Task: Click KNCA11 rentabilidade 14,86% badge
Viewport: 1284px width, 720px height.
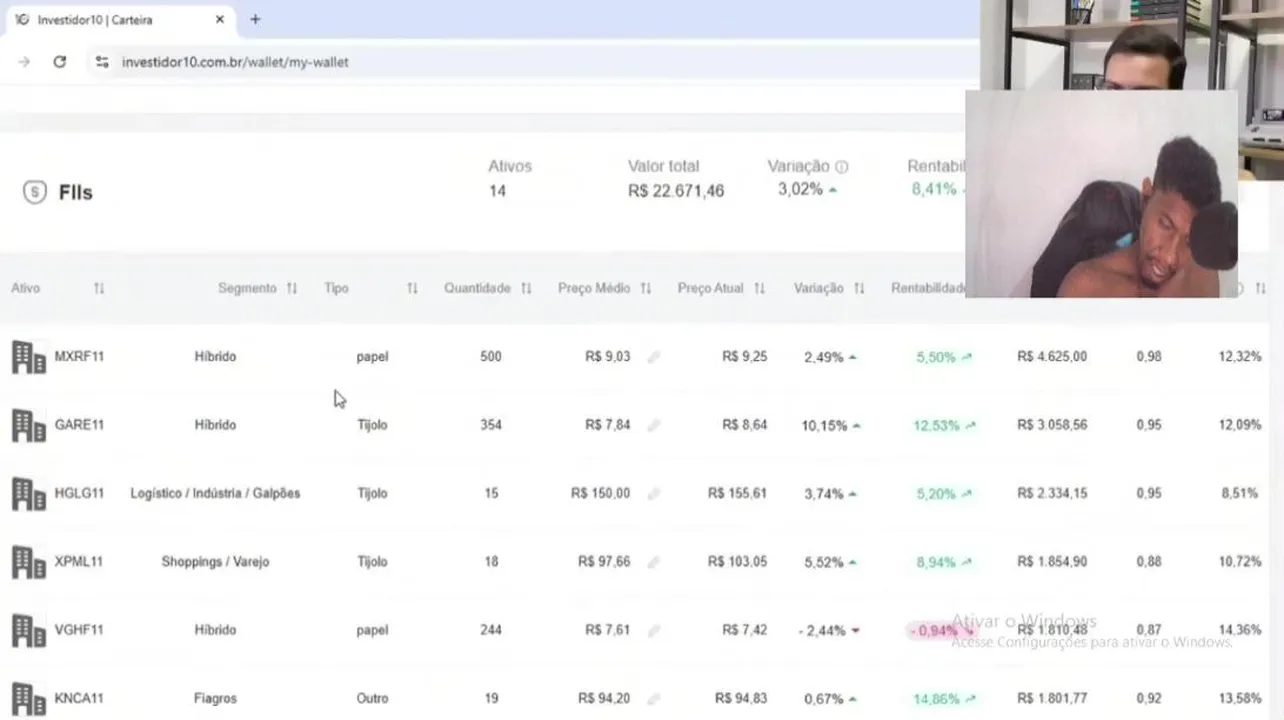Action: [944, 699]
